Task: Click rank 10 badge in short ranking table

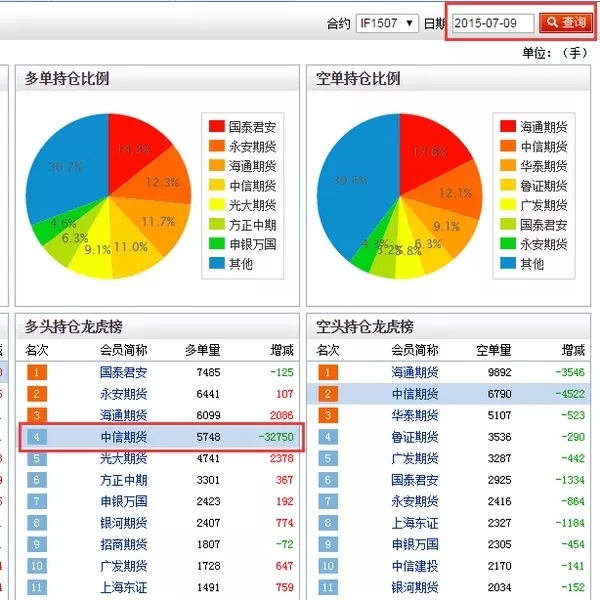Action: (x=328, y=566)
